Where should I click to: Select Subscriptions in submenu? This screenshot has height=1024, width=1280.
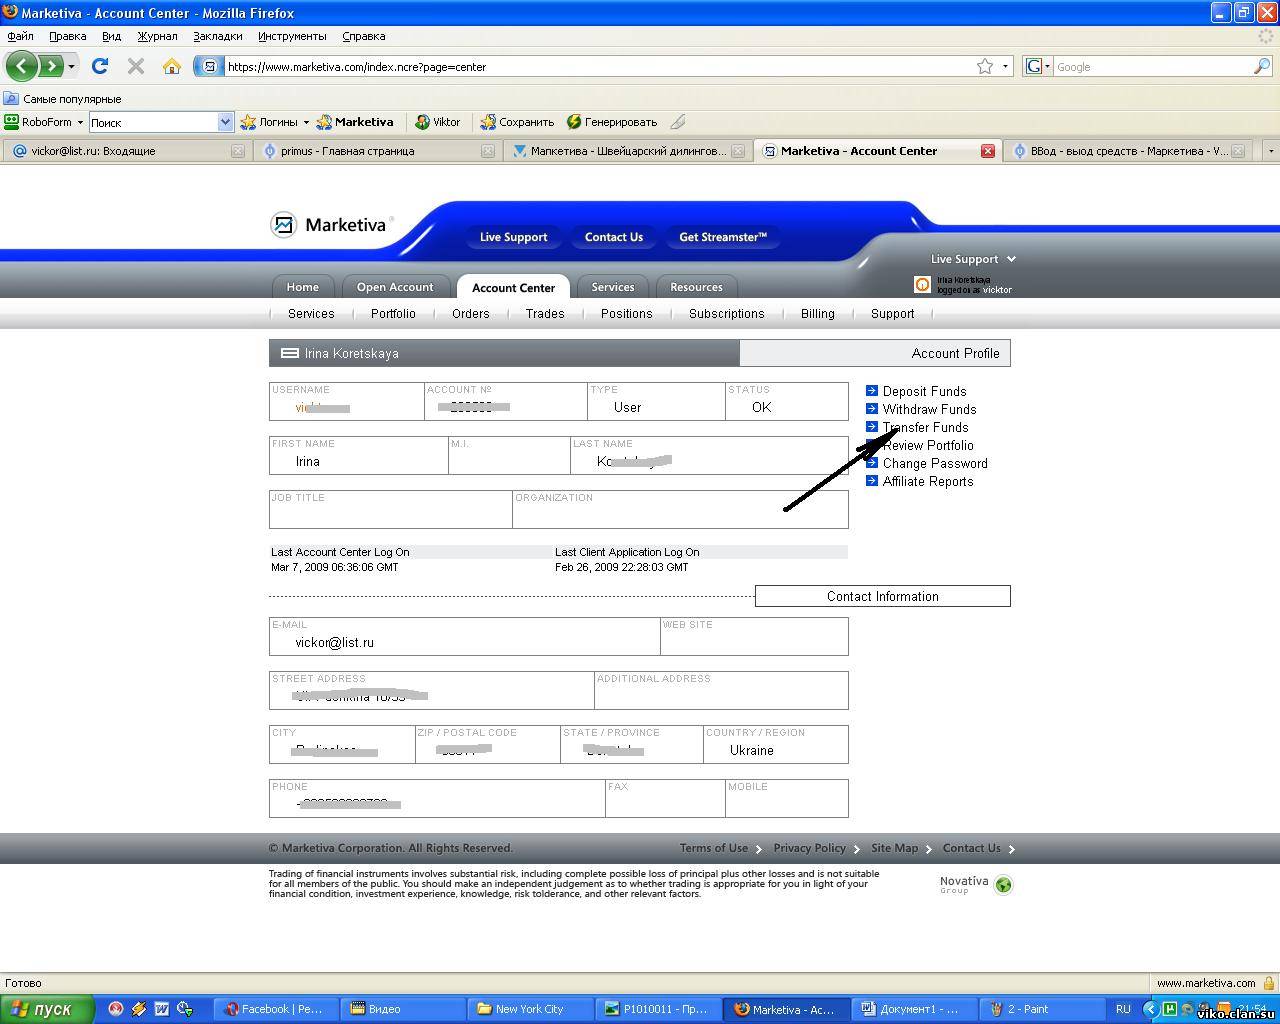pos(726,314)
